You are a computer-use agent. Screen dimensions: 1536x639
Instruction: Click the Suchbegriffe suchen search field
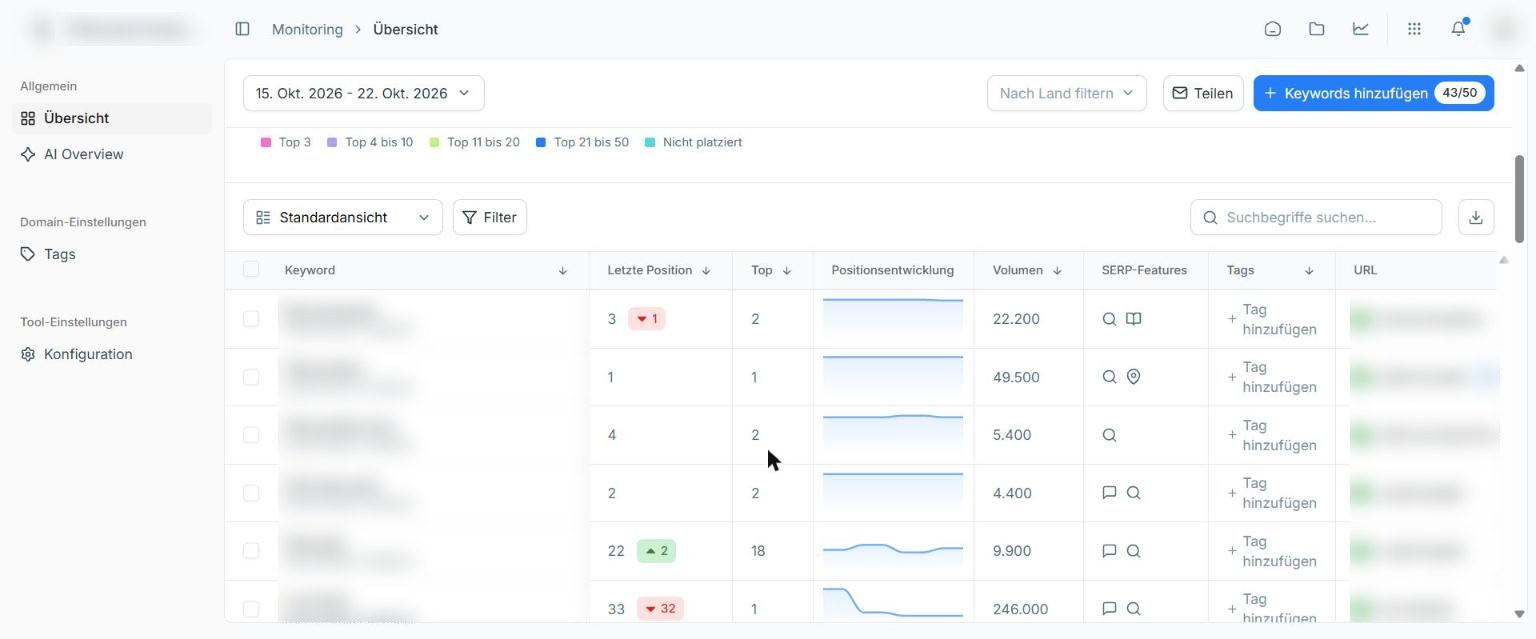point(1316,217)
